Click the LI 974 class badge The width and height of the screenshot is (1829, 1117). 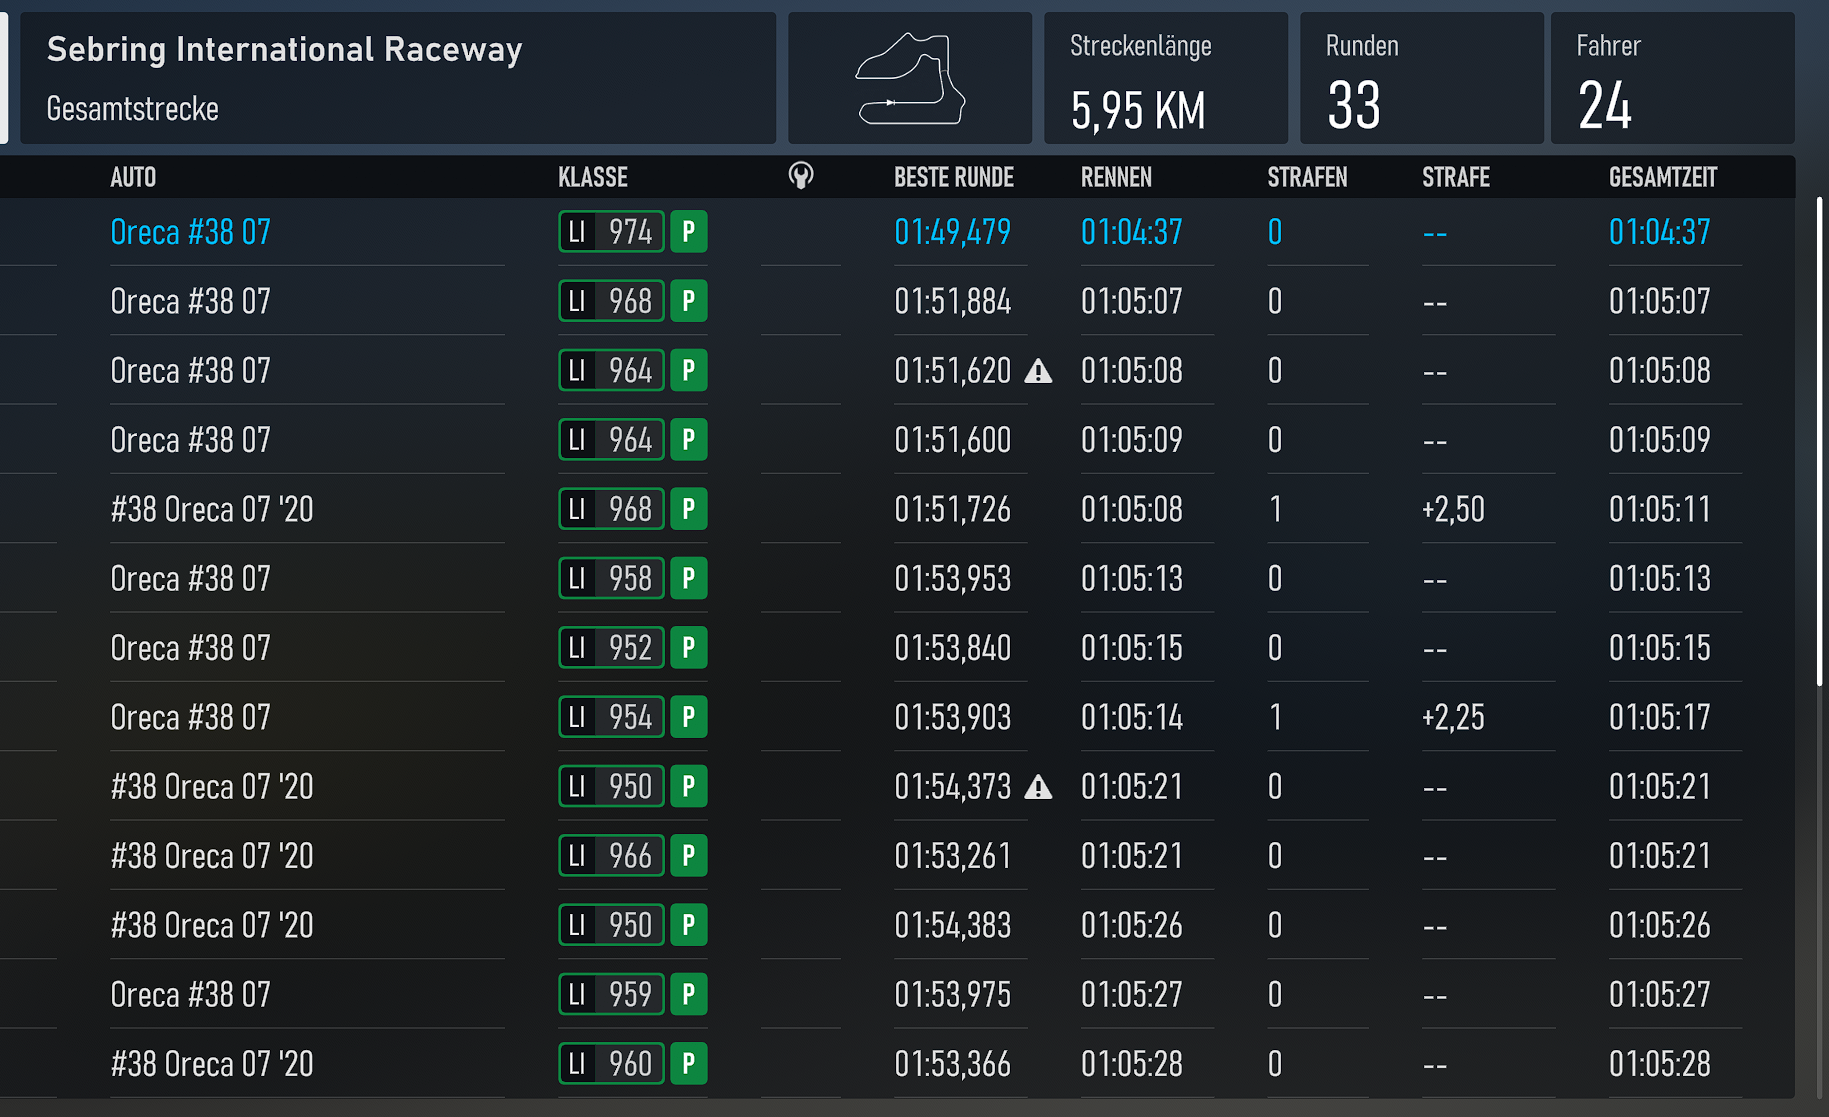pyautogui.click(x=611, y=232)
